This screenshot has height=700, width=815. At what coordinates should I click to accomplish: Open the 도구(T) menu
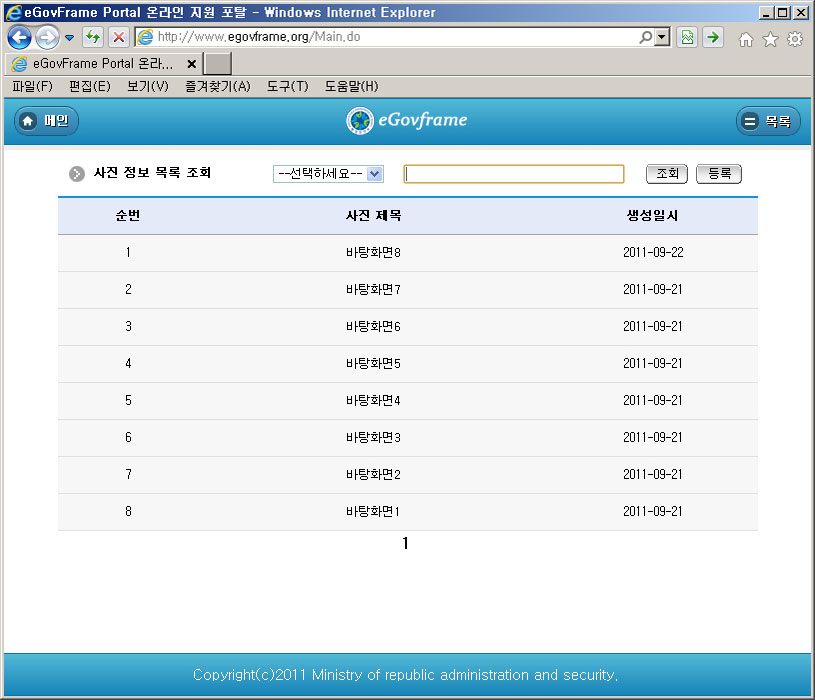pyautogui.click(x=287, y=87)
